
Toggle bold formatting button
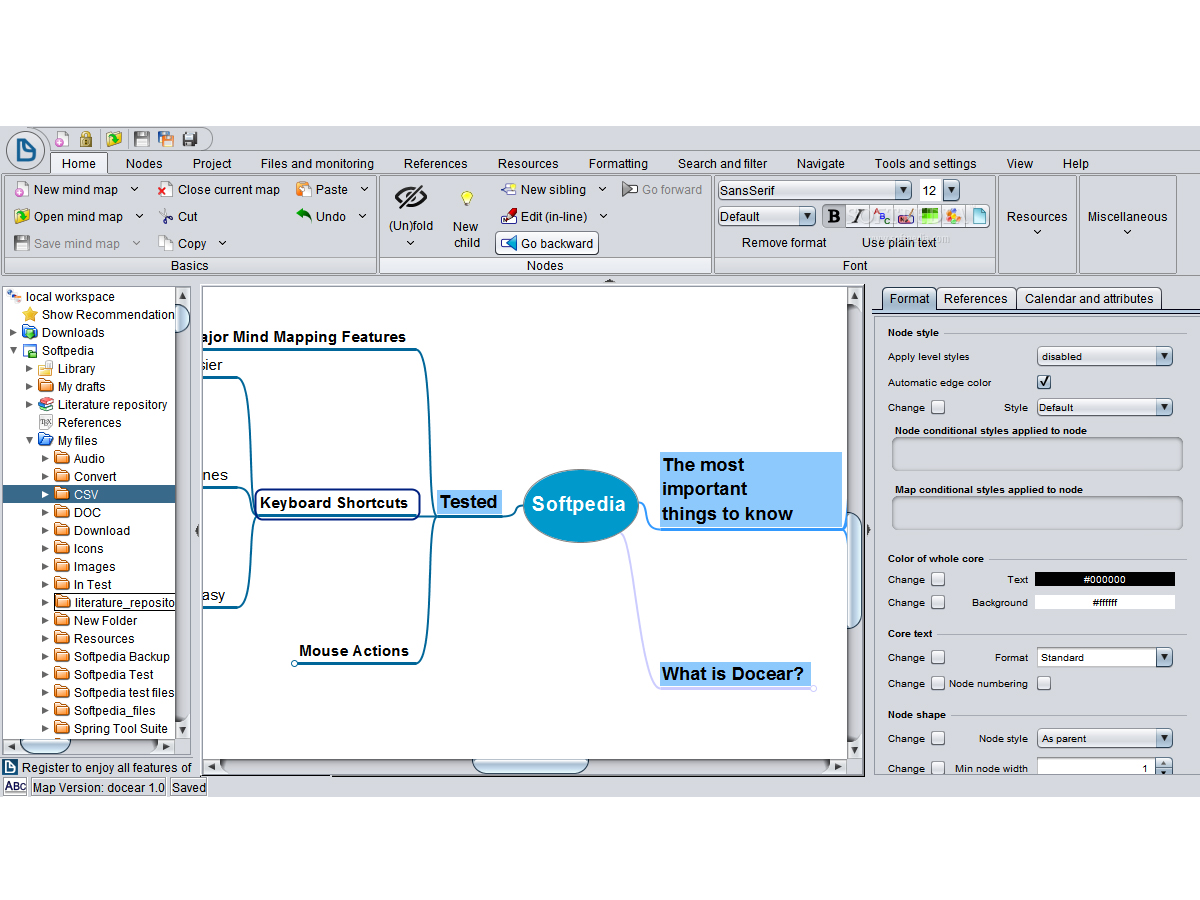click(x=834, y=216)
